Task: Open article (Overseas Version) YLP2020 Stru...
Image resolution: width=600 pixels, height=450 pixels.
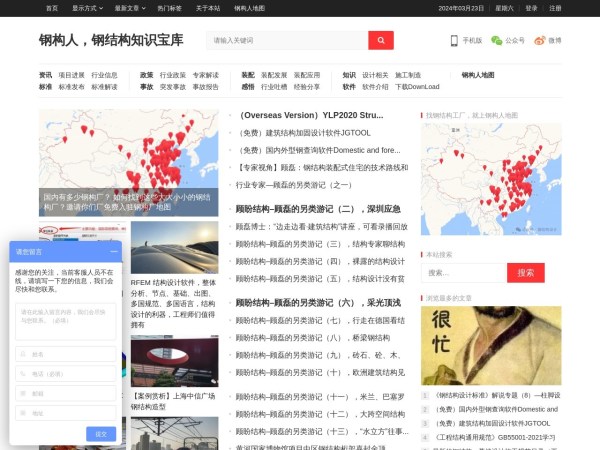Action: pyautogui.click(x=311, y=115)
